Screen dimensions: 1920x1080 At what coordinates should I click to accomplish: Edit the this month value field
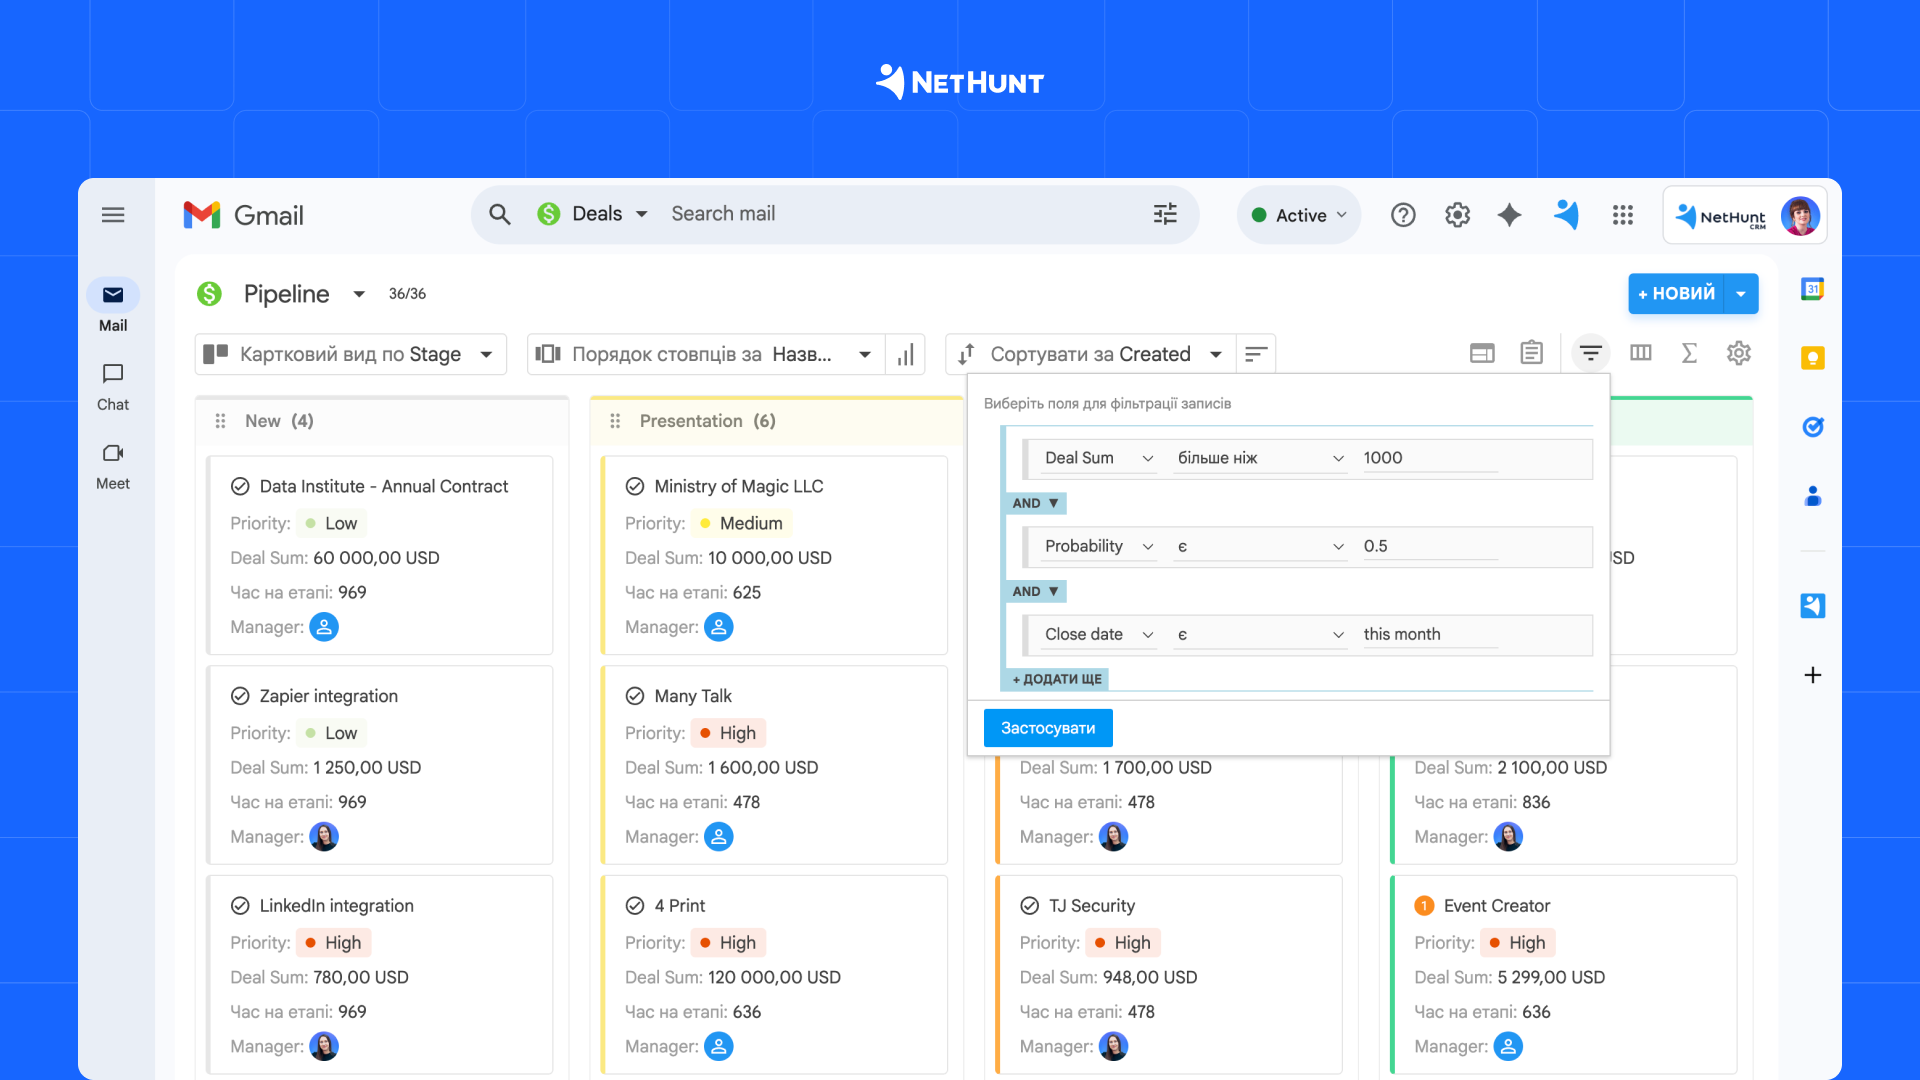coord(1430,635)
